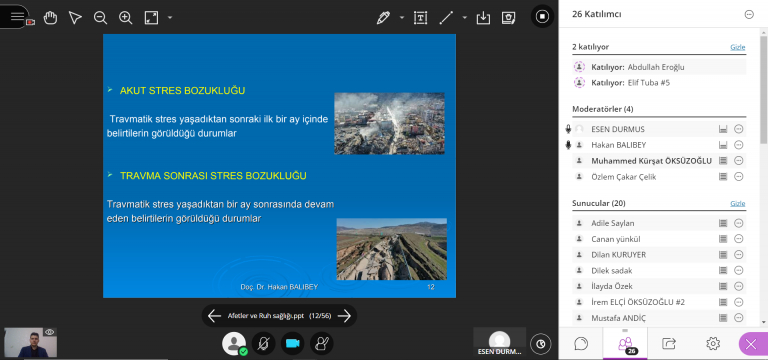Open the session menu hamburger icon
Screen dimensions: 768x360
[17, 16]
